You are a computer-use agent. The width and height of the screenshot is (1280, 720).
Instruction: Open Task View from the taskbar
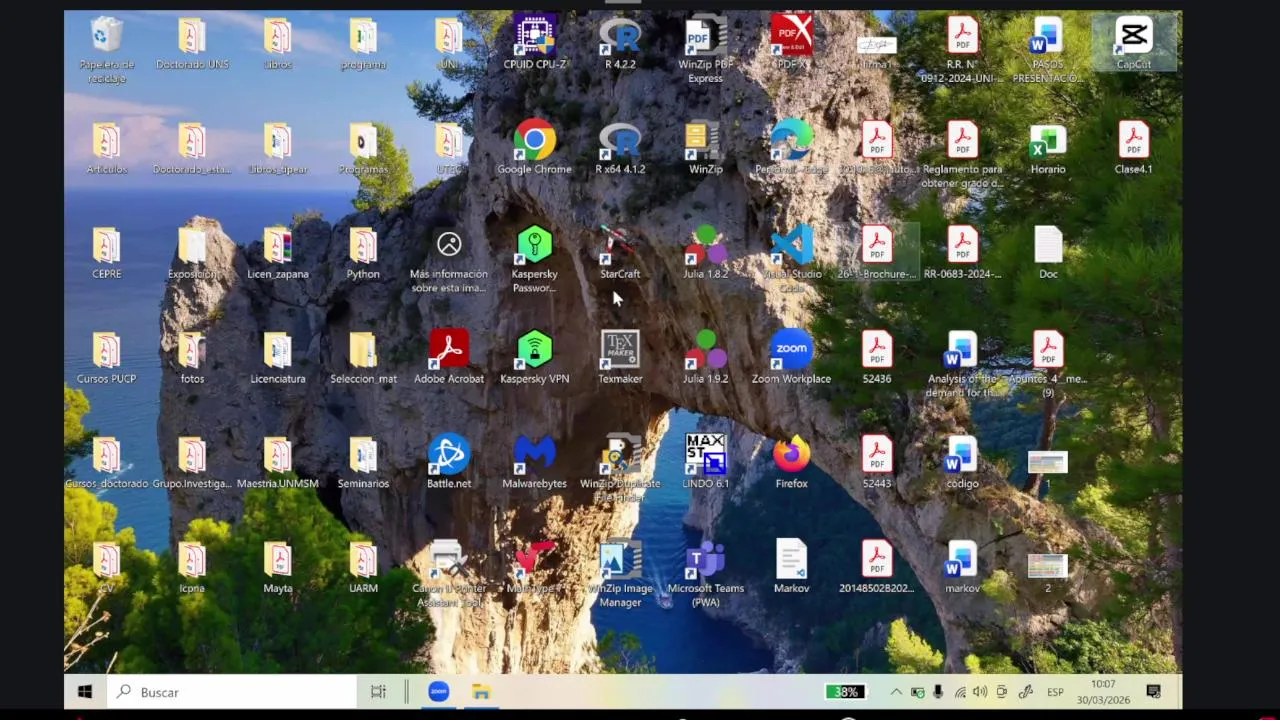(378, 692)
